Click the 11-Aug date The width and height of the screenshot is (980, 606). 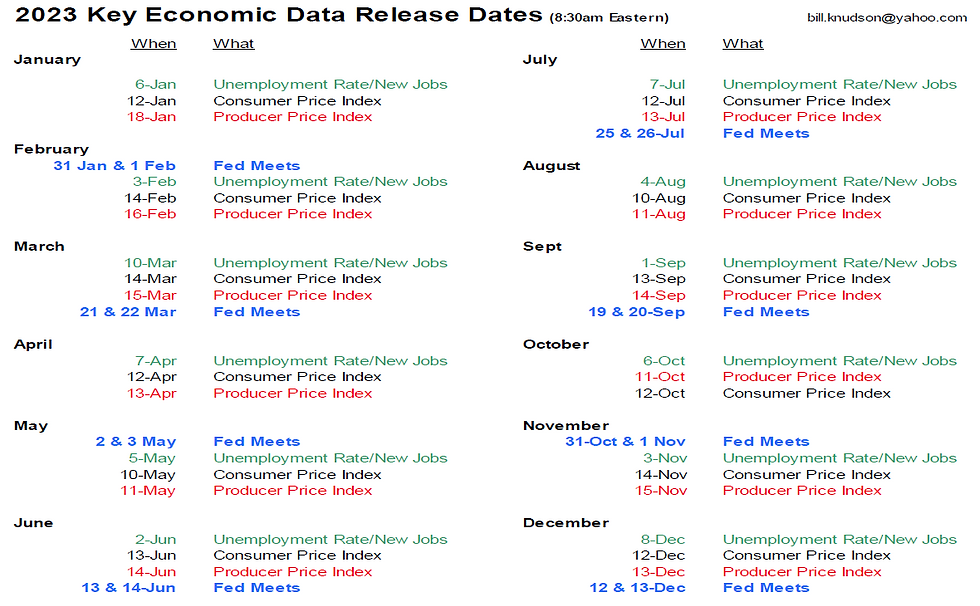click(x=659, y=214)
